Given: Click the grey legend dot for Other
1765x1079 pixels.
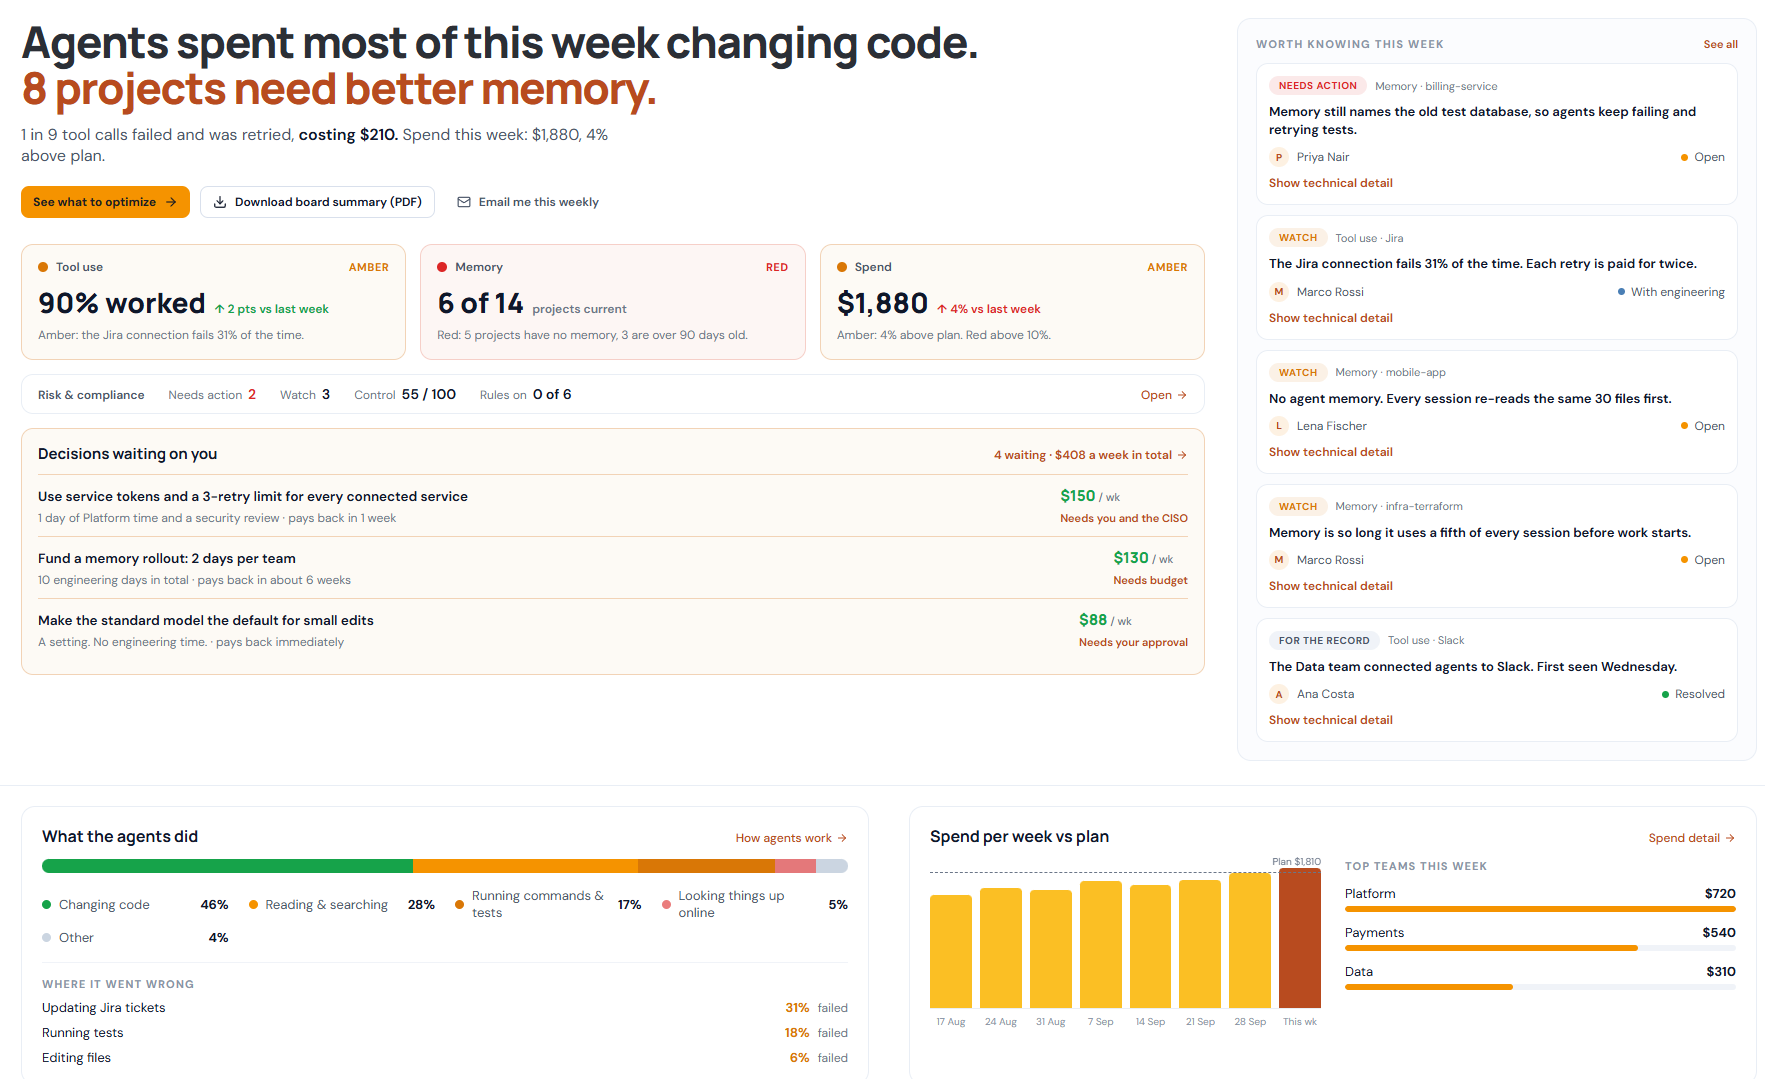Looking at the screenshot, I should pyautogui.click(x=46, y=938).
